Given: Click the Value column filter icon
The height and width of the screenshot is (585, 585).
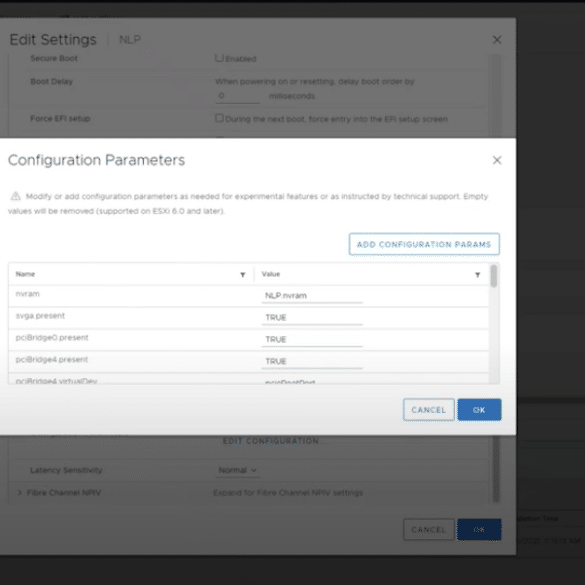Looking at the screenshot, I should point(477,275).
